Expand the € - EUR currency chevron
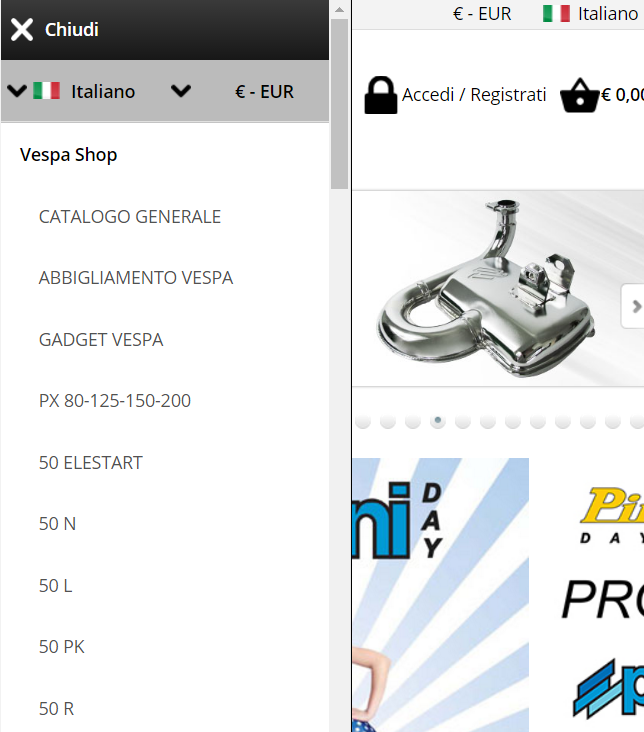 tap(181, 91)
